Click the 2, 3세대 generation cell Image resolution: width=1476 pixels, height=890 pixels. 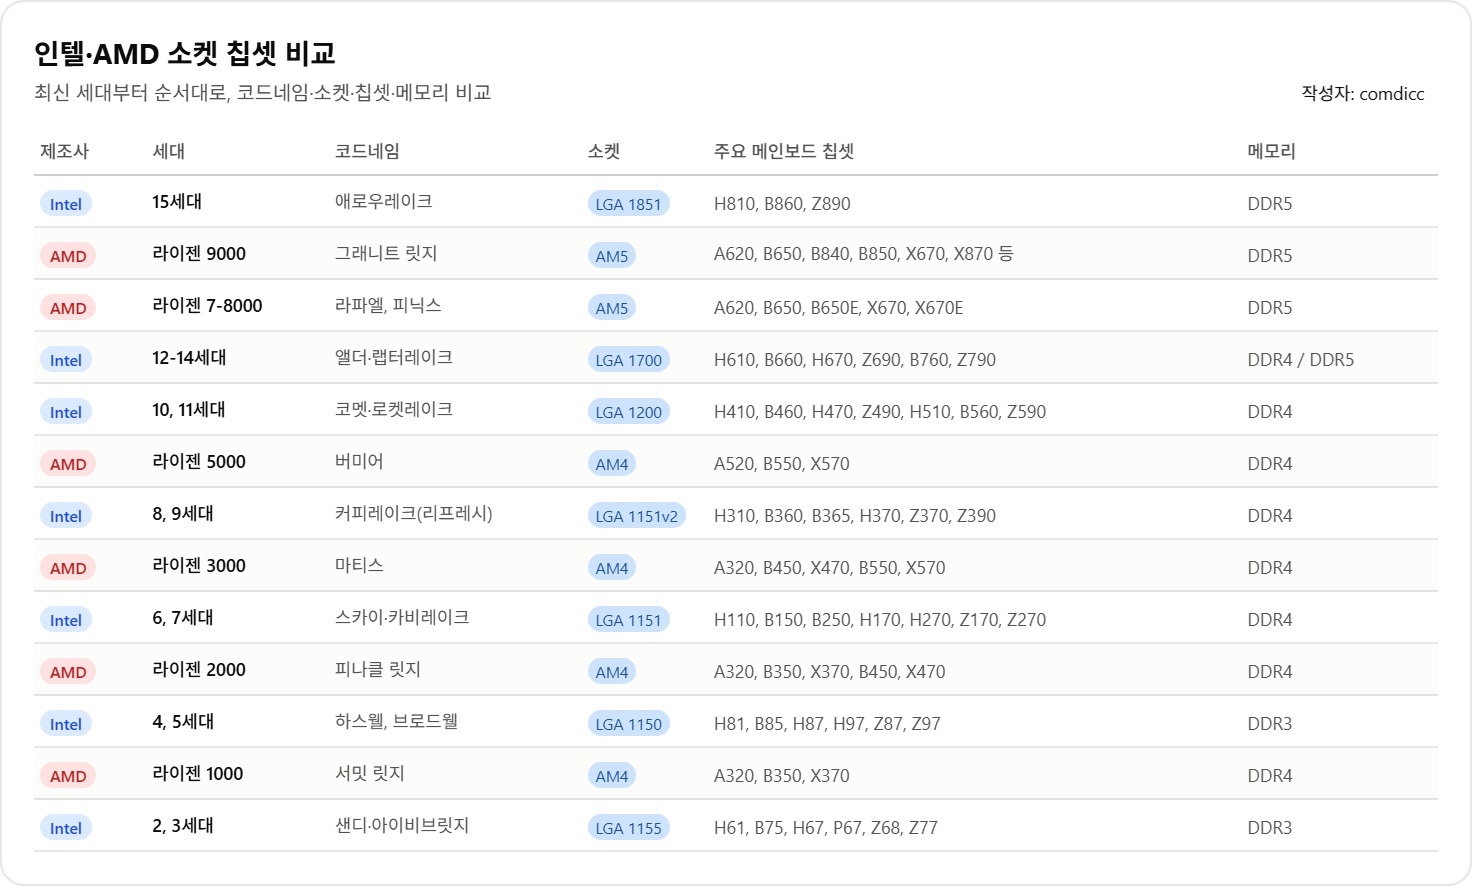coord(183,826)
